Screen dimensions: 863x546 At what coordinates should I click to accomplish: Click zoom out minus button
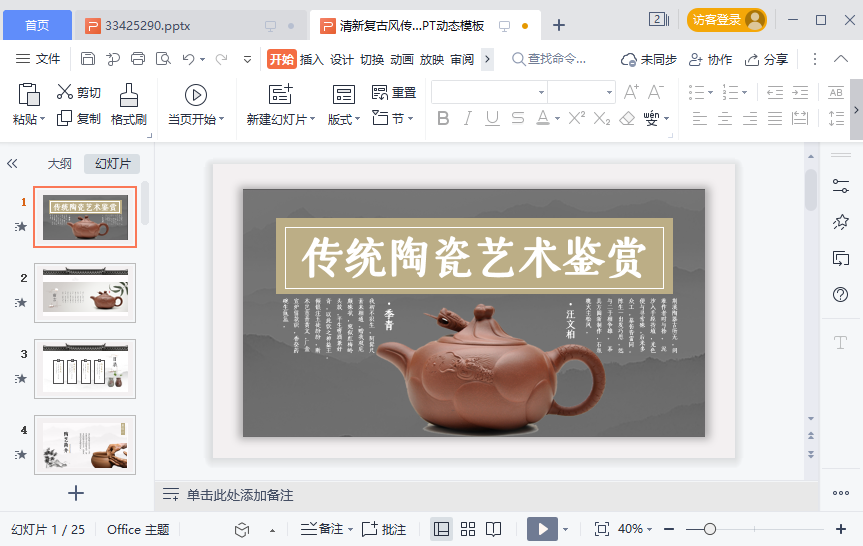tap(669, 529)
